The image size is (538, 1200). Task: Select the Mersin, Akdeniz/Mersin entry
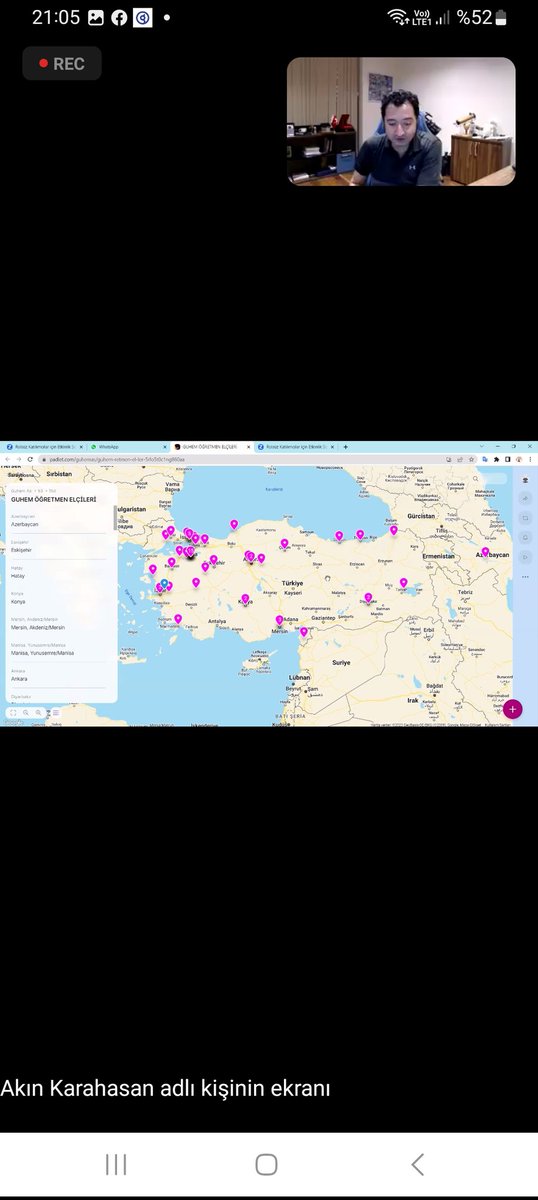[60, 624]
